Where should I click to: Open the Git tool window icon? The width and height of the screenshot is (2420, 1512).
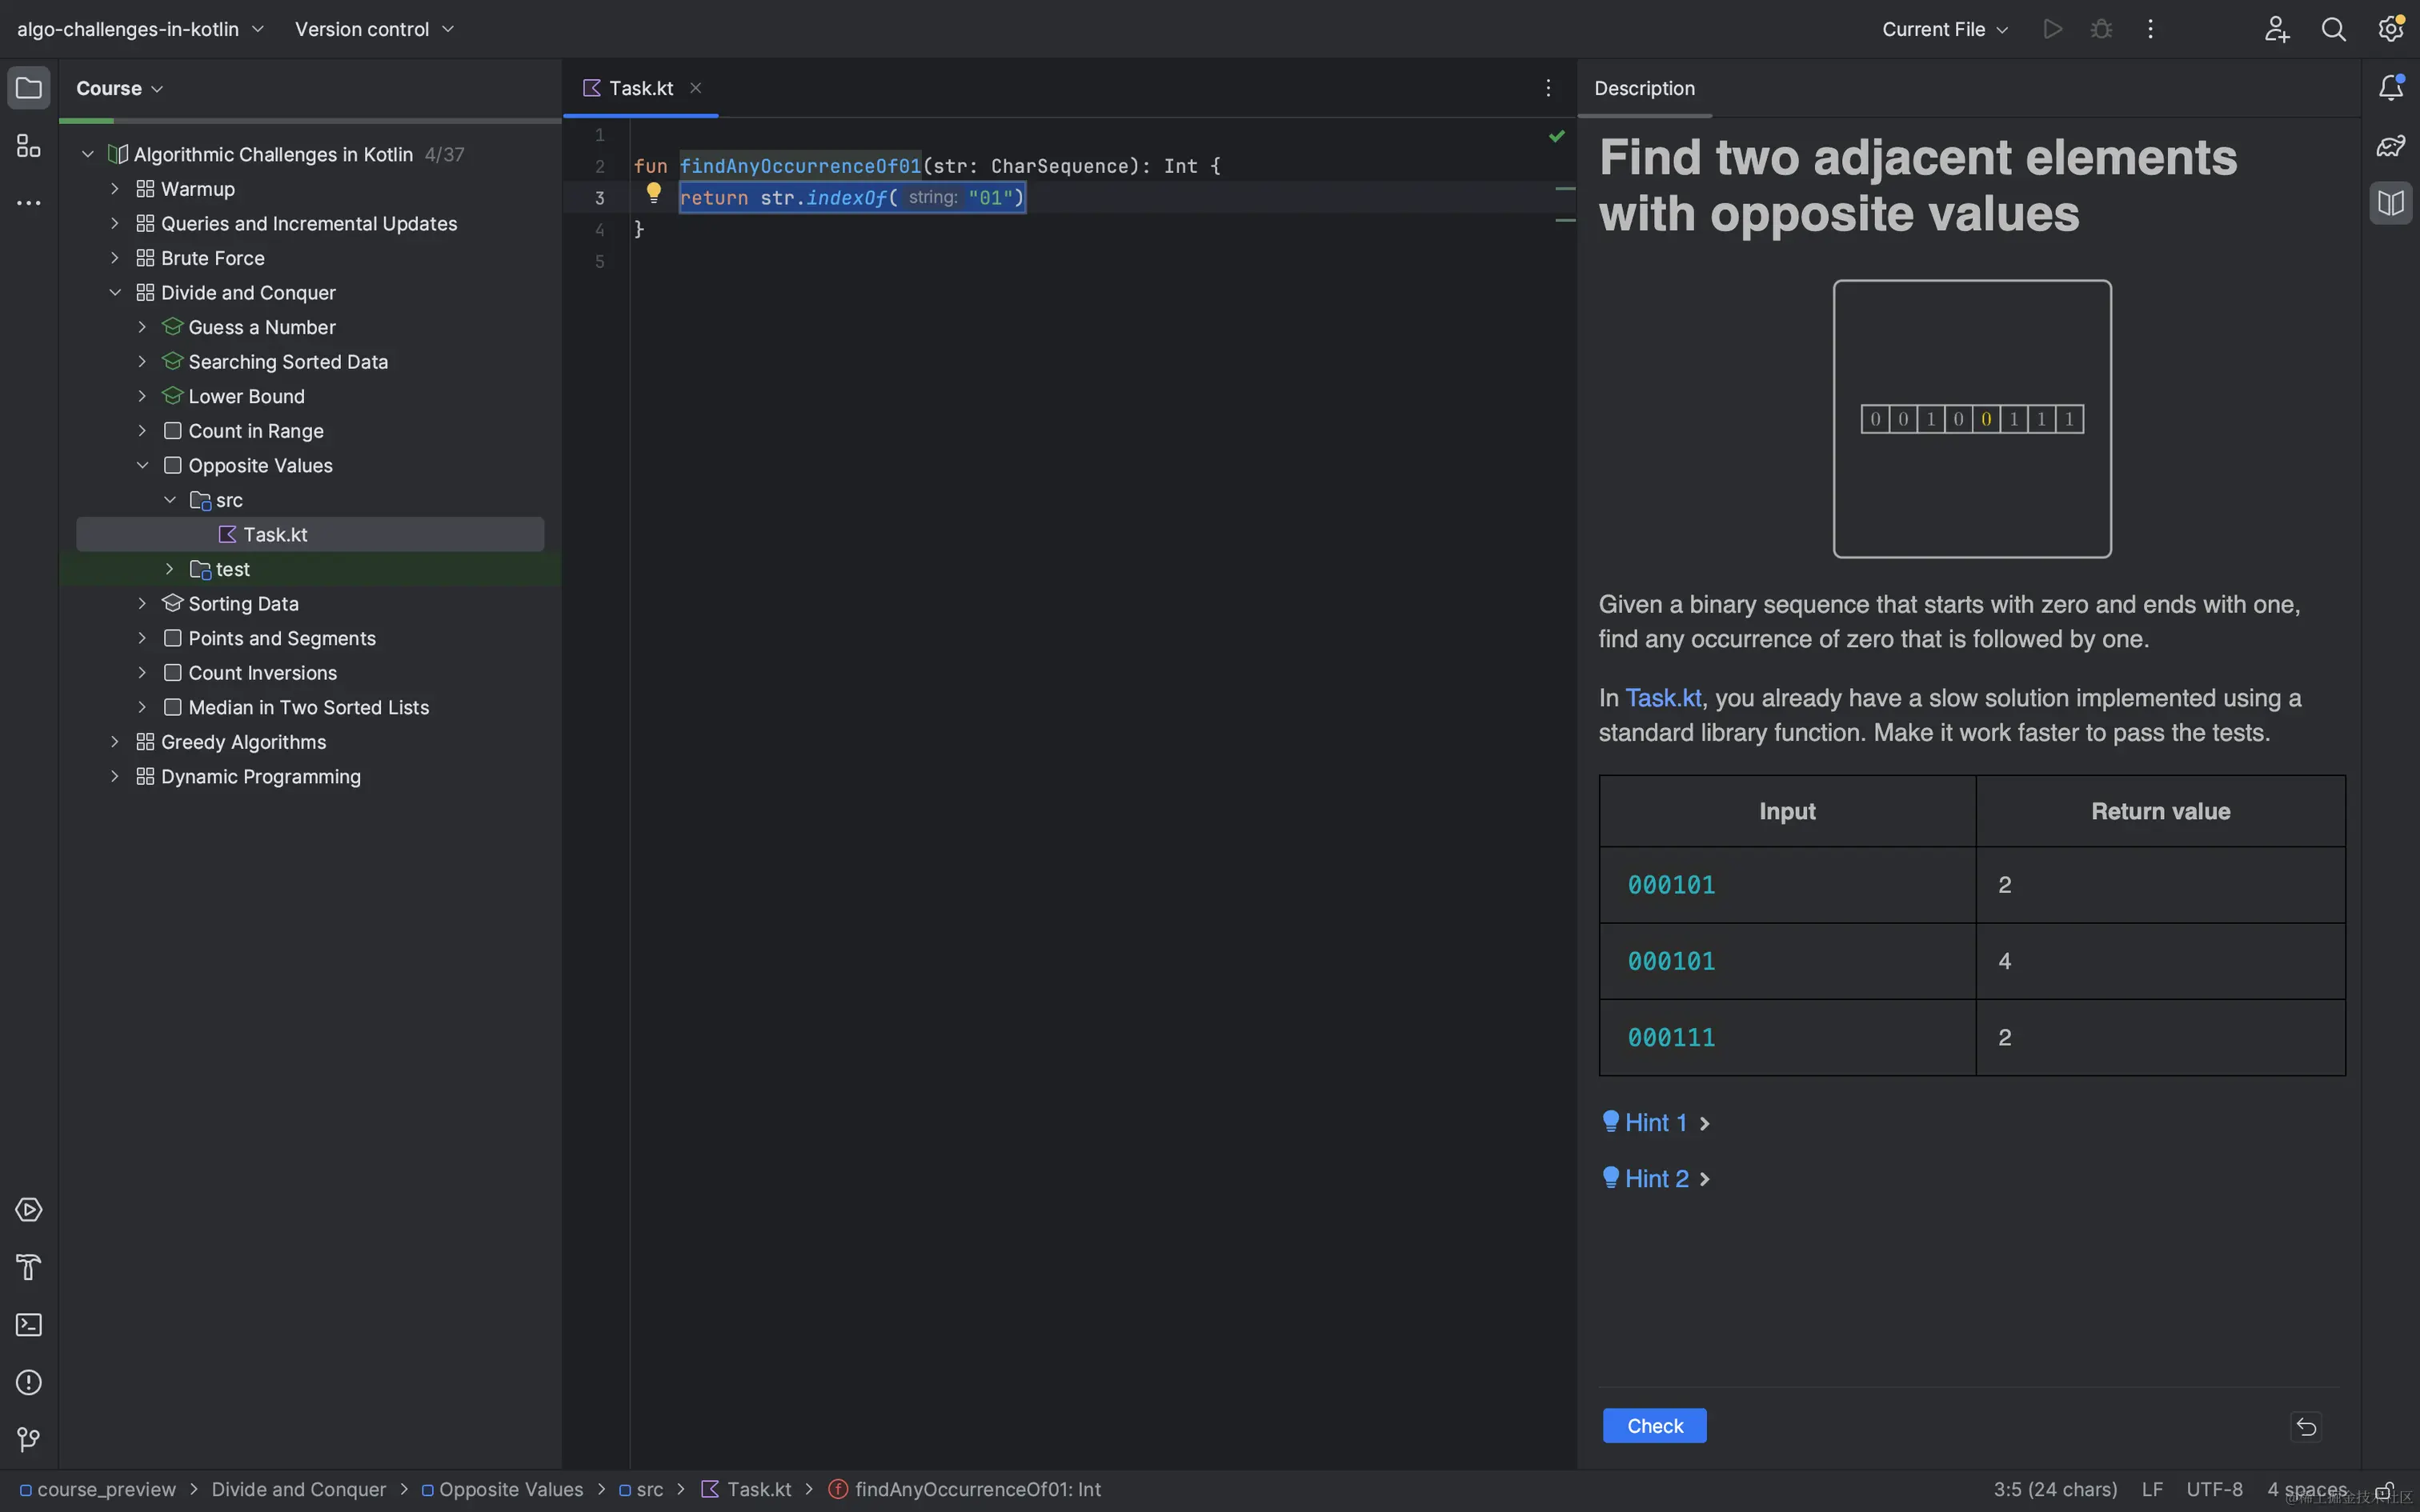coord(28,1439)
